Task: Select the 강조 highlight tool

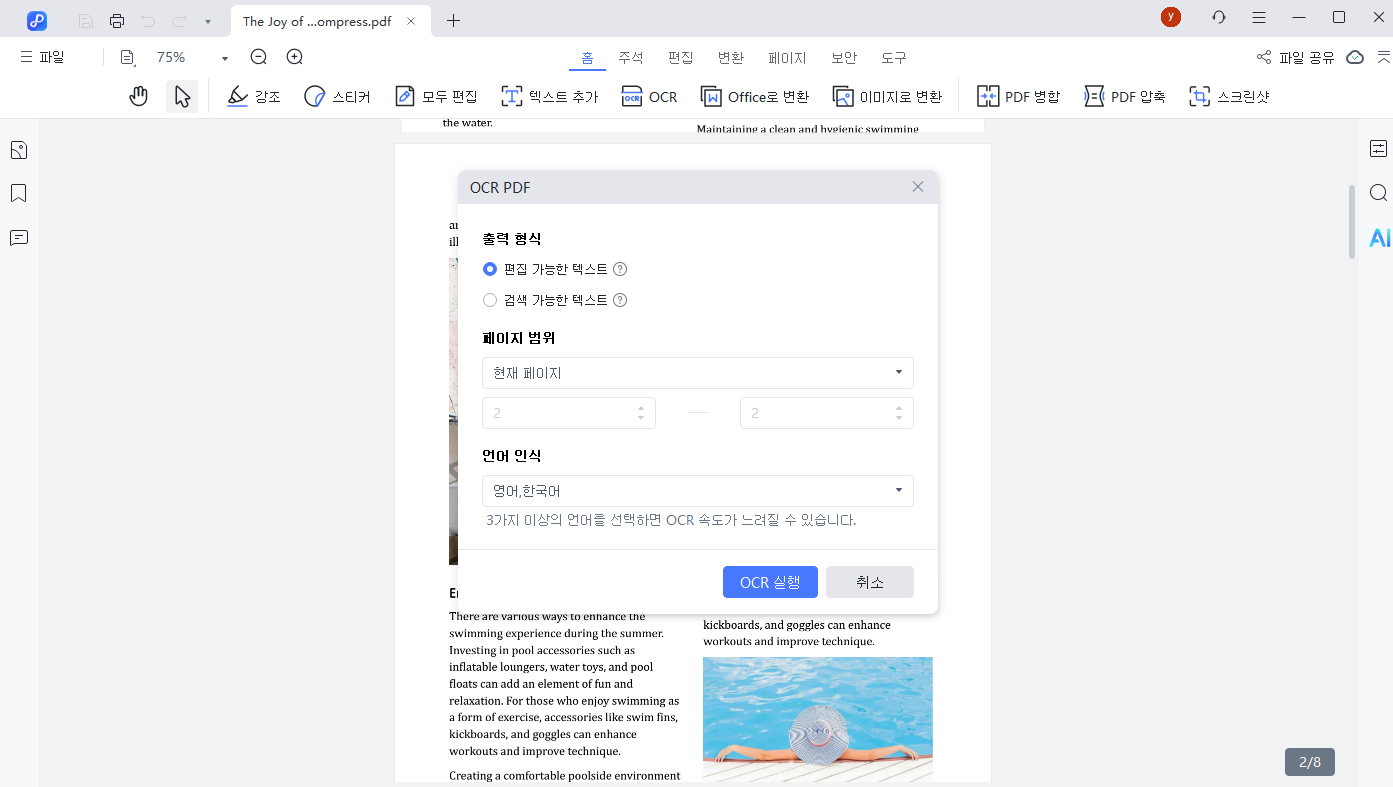Action: click(253, 95)
